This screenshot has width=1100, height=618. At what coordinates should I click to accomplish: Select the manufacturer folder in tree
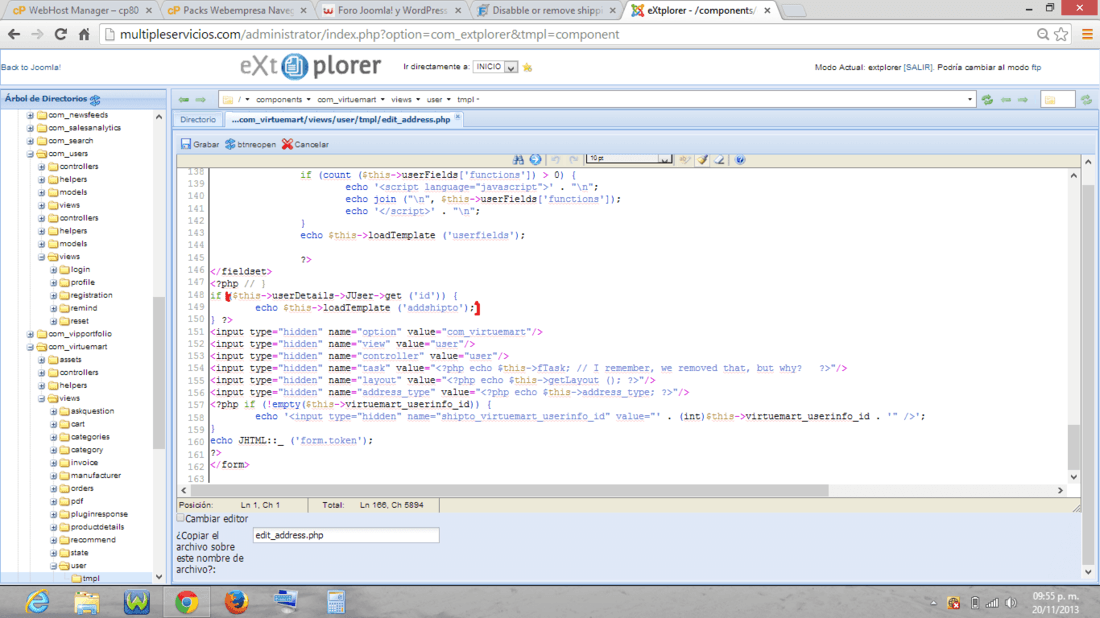pyautogui.click(x=95, y=476)
